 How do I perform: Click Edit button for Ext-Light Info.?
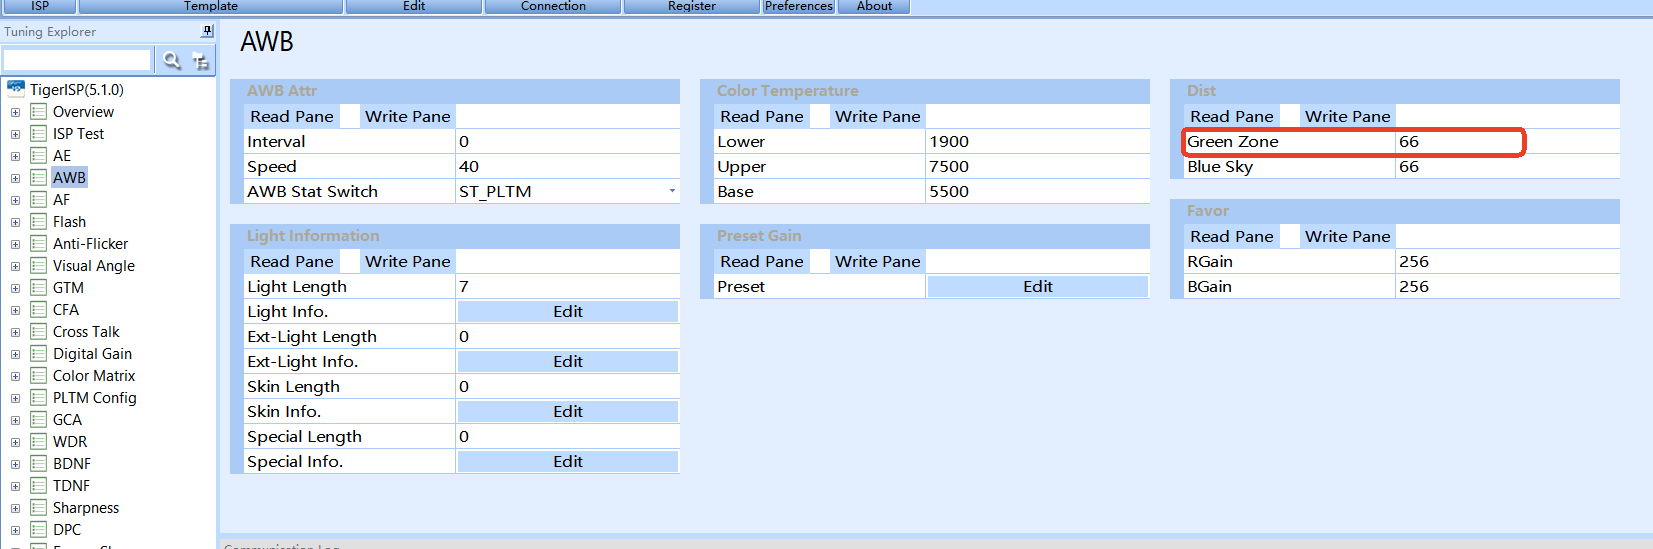[568, 361]
